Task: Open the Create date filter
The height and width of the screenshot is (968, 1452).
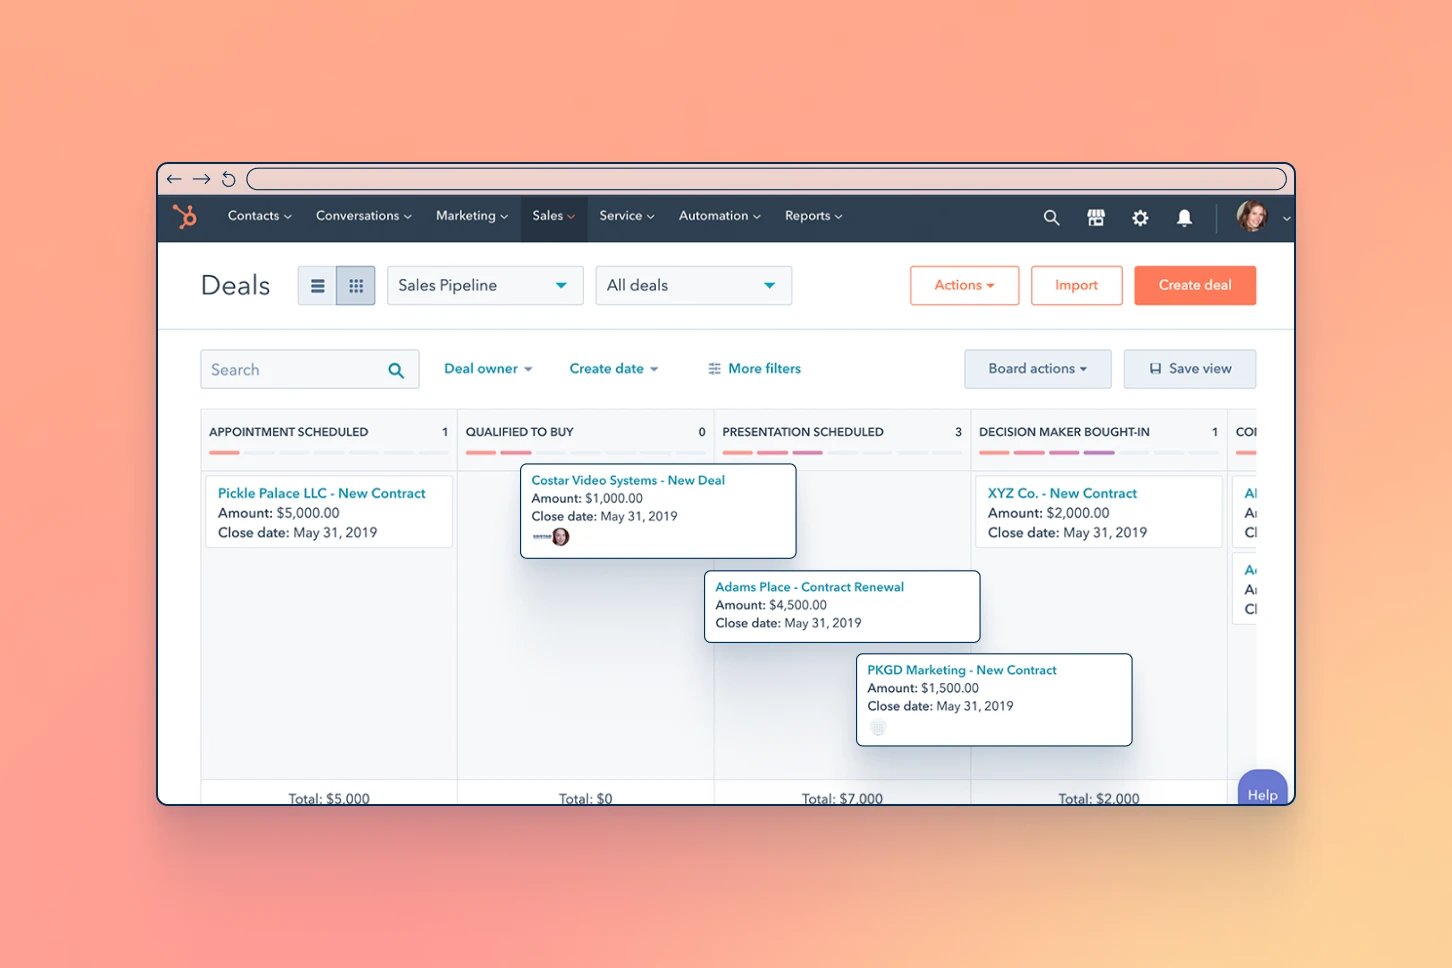Action: [614, 369]
